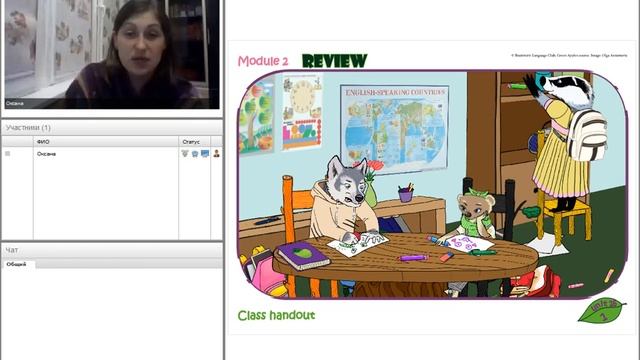Click the 'Class handout' text on the slide
Viewport: 640px width, 360px height.
click(x=276, y=316)
